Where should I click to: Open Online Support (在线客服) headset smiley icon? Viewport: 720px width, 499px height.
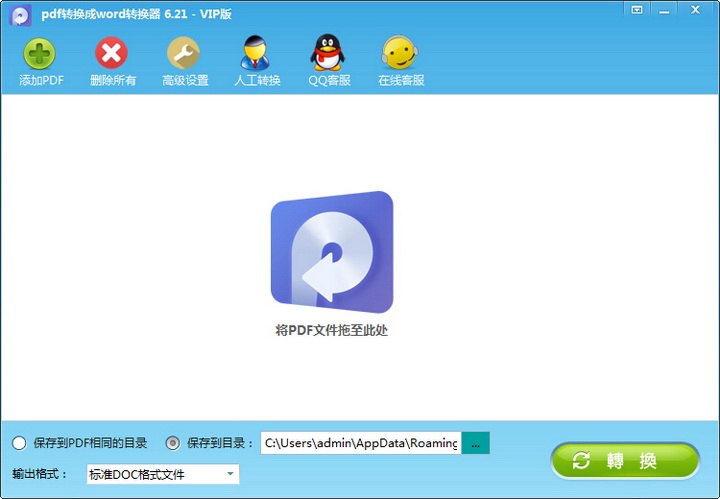point(399,52)
